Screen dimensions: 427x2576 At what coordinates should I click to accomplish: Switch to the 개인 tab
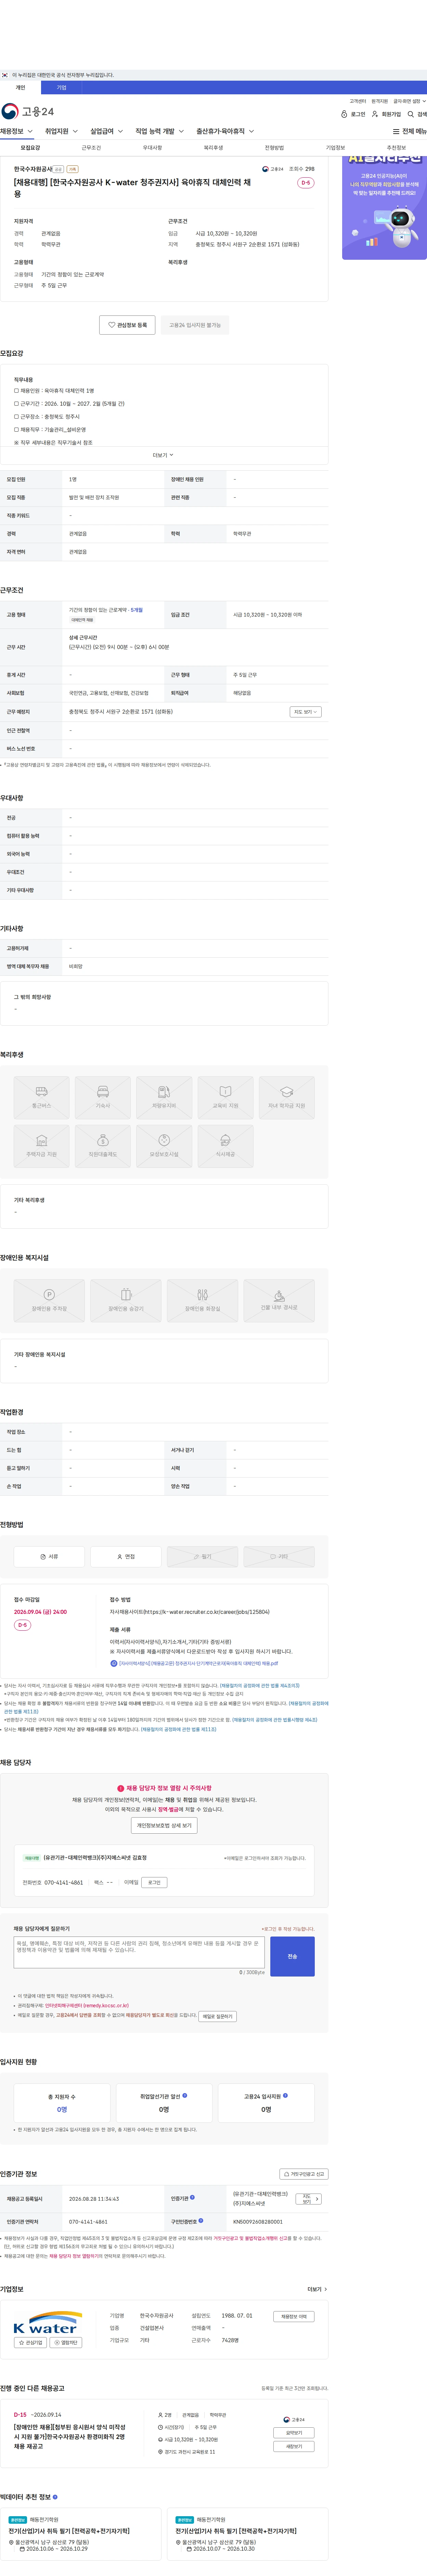(20, 87)
